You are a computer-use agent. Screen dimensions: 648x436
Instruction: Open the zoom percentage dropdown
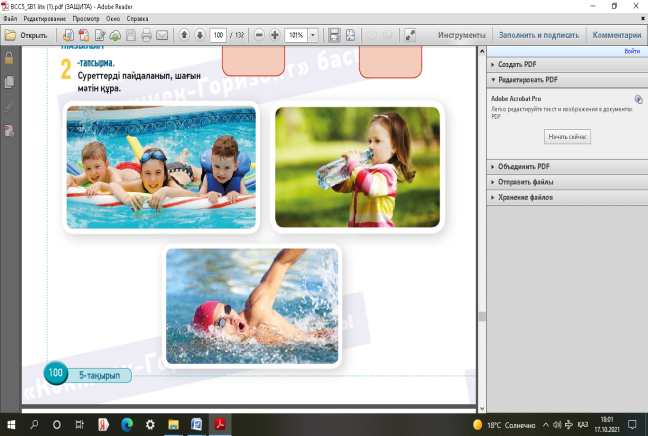[314, 35]
